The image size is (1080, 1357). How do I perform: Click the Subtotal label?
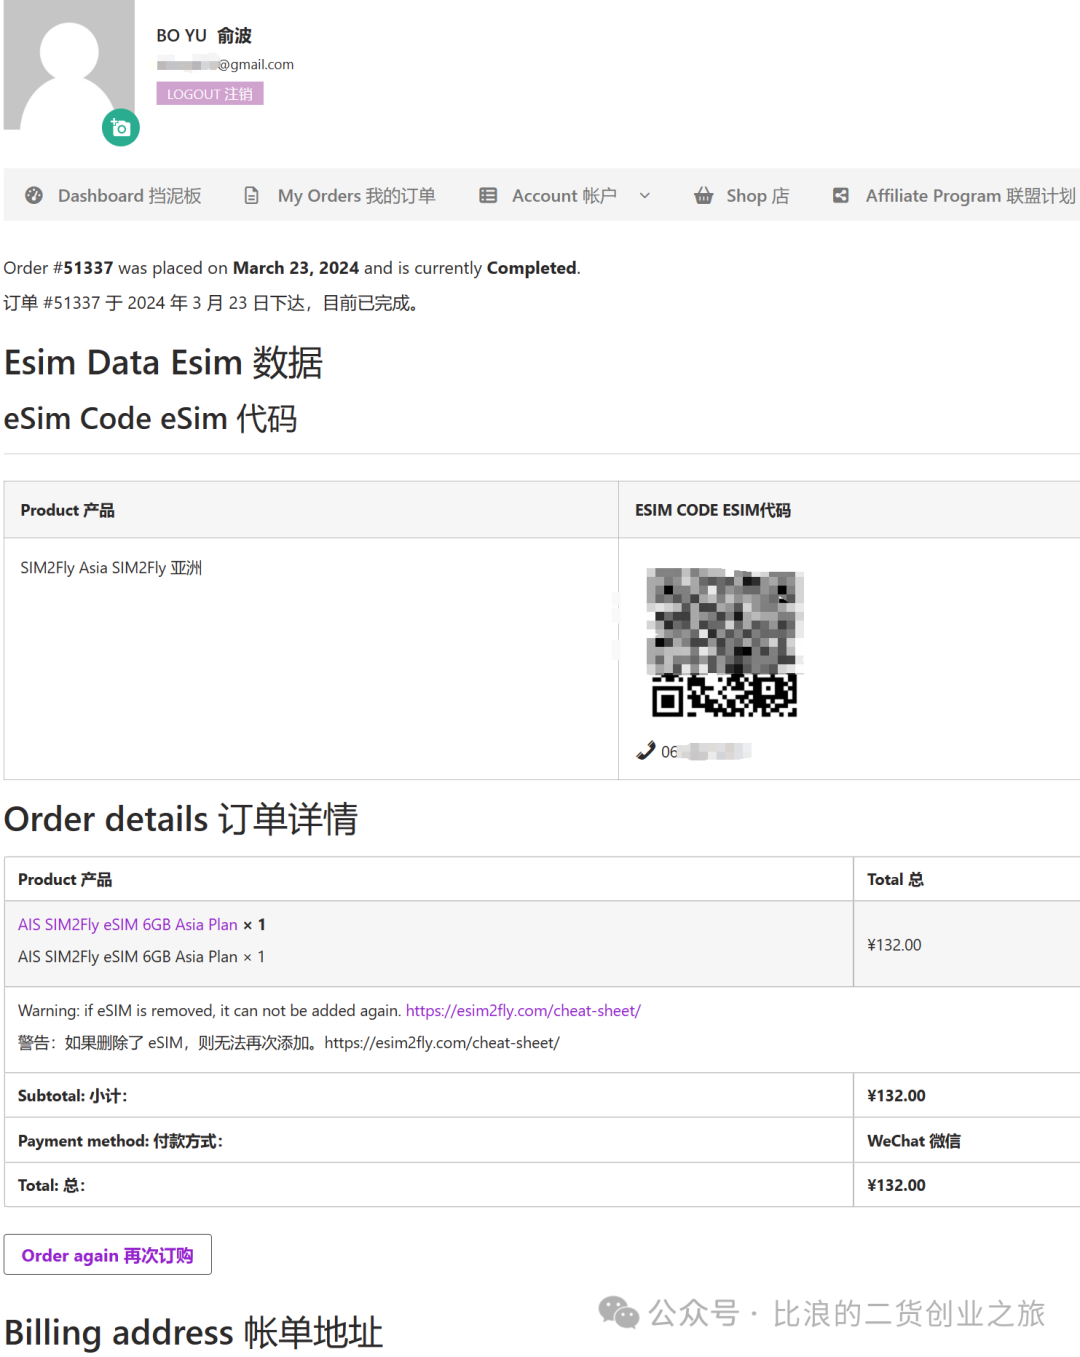click(72, 1096)
